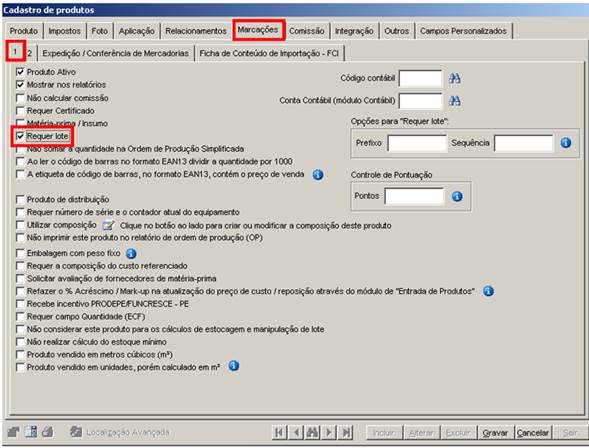Select the Marcações tab

point(258,30)
